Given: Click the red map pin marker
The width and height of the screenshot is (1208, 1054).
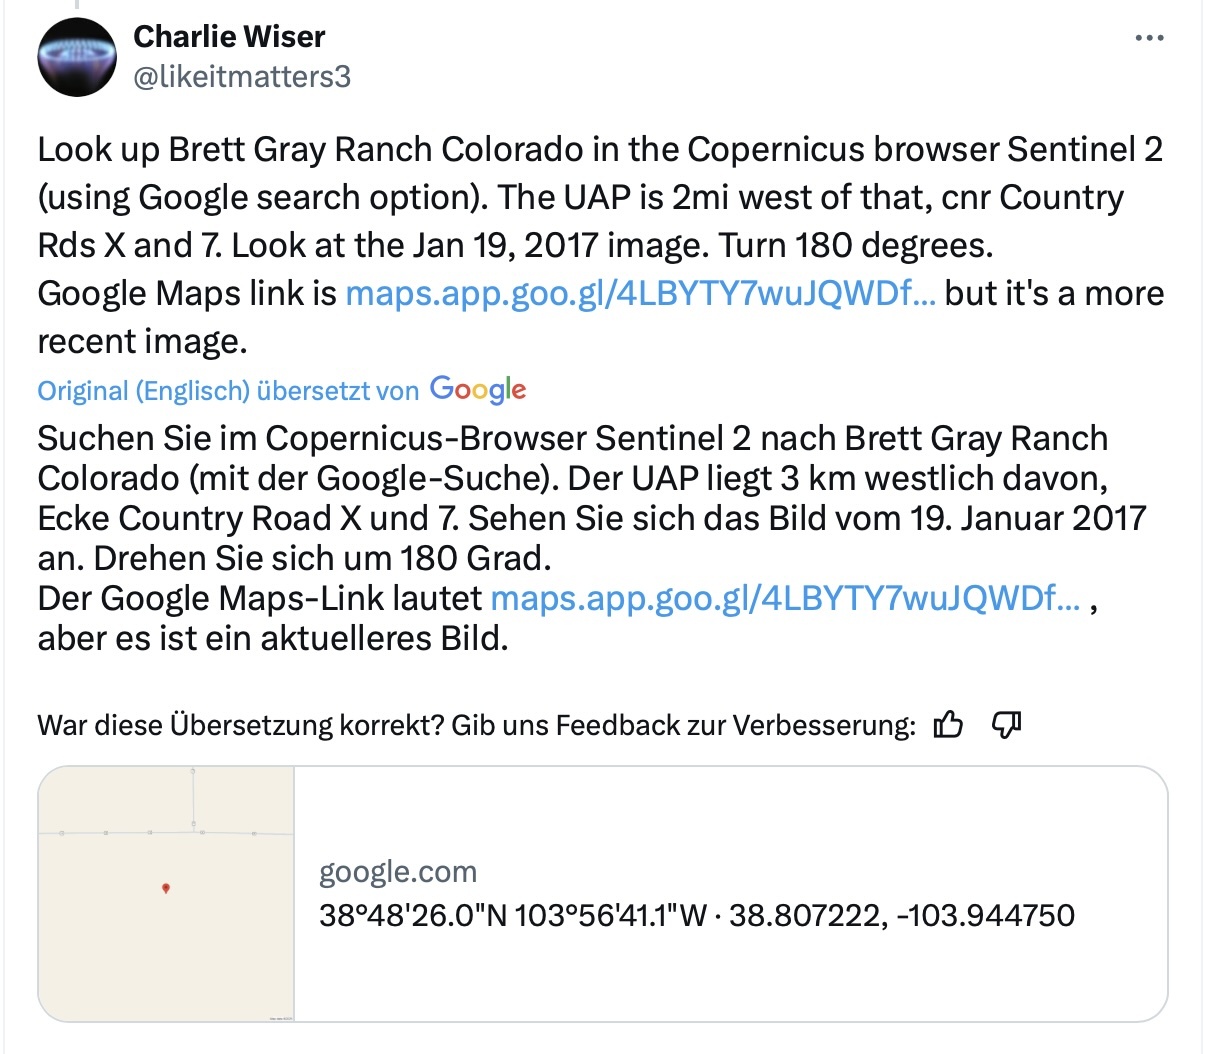Looking at the screenshot, I should pos(166,887).
